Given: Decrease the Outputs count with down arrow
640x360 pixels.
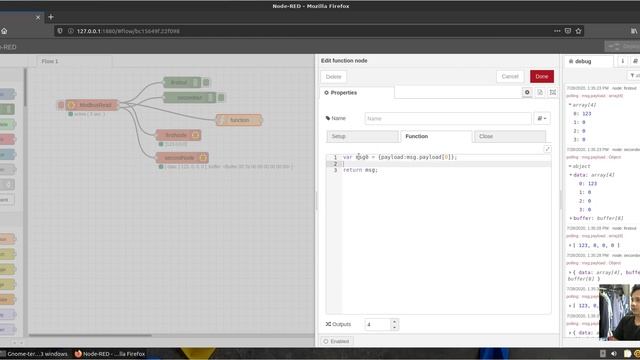Looking at the screenshot, I should [394, 327].
